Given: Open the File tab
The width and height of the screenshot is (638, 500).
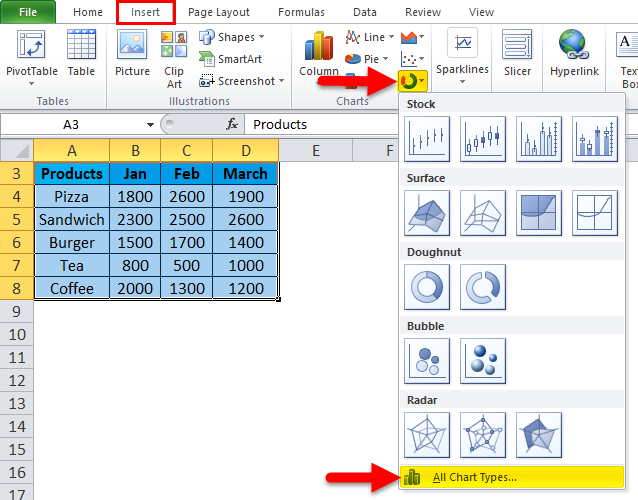Looking at the screenshot, I should [28, 12].
